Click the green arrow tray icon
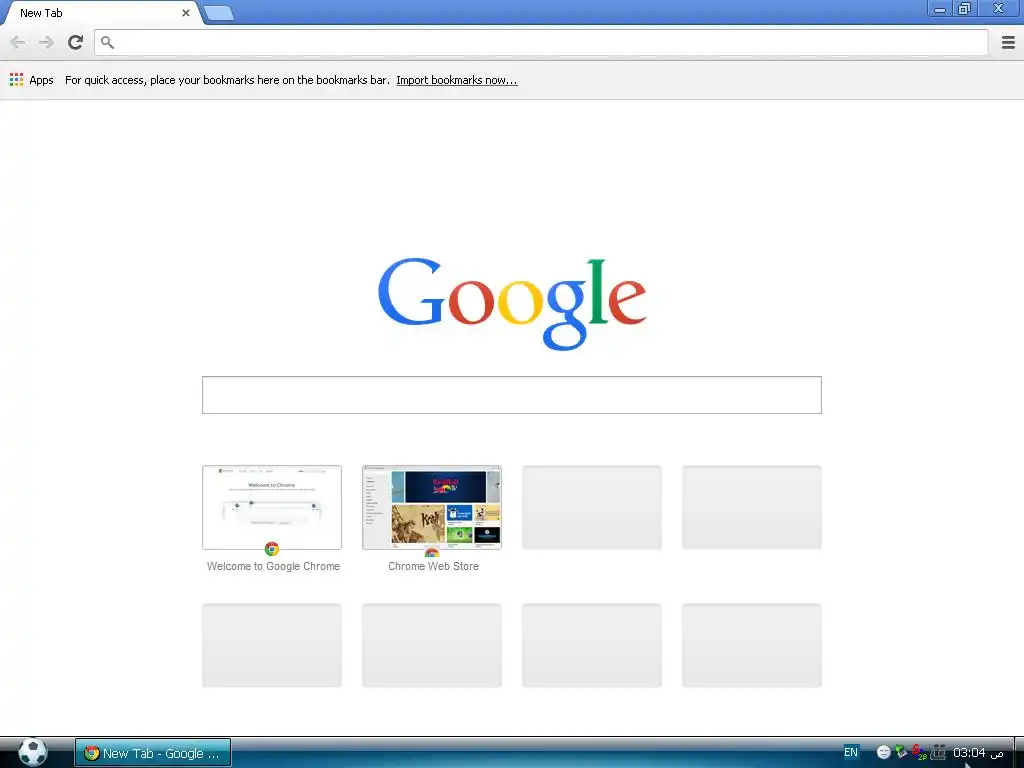The height and width of the screenshot is (768, 1024). point(901,752)
